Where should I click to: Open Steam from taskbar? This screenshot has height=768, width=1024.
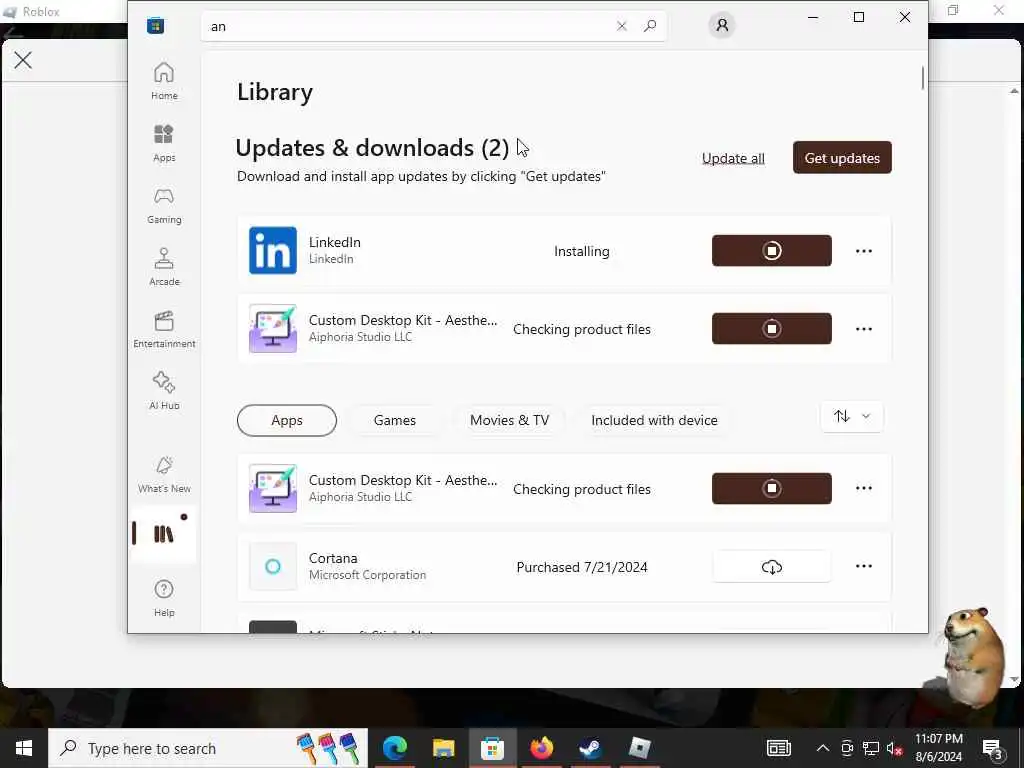(x=590, y=748)
